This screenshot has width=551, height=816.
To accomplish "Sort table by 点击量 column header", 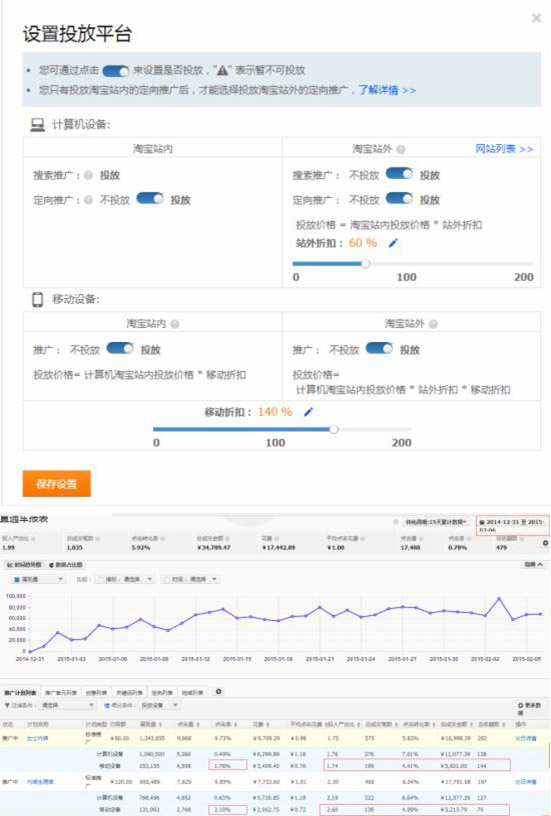I will pos(188,724).
